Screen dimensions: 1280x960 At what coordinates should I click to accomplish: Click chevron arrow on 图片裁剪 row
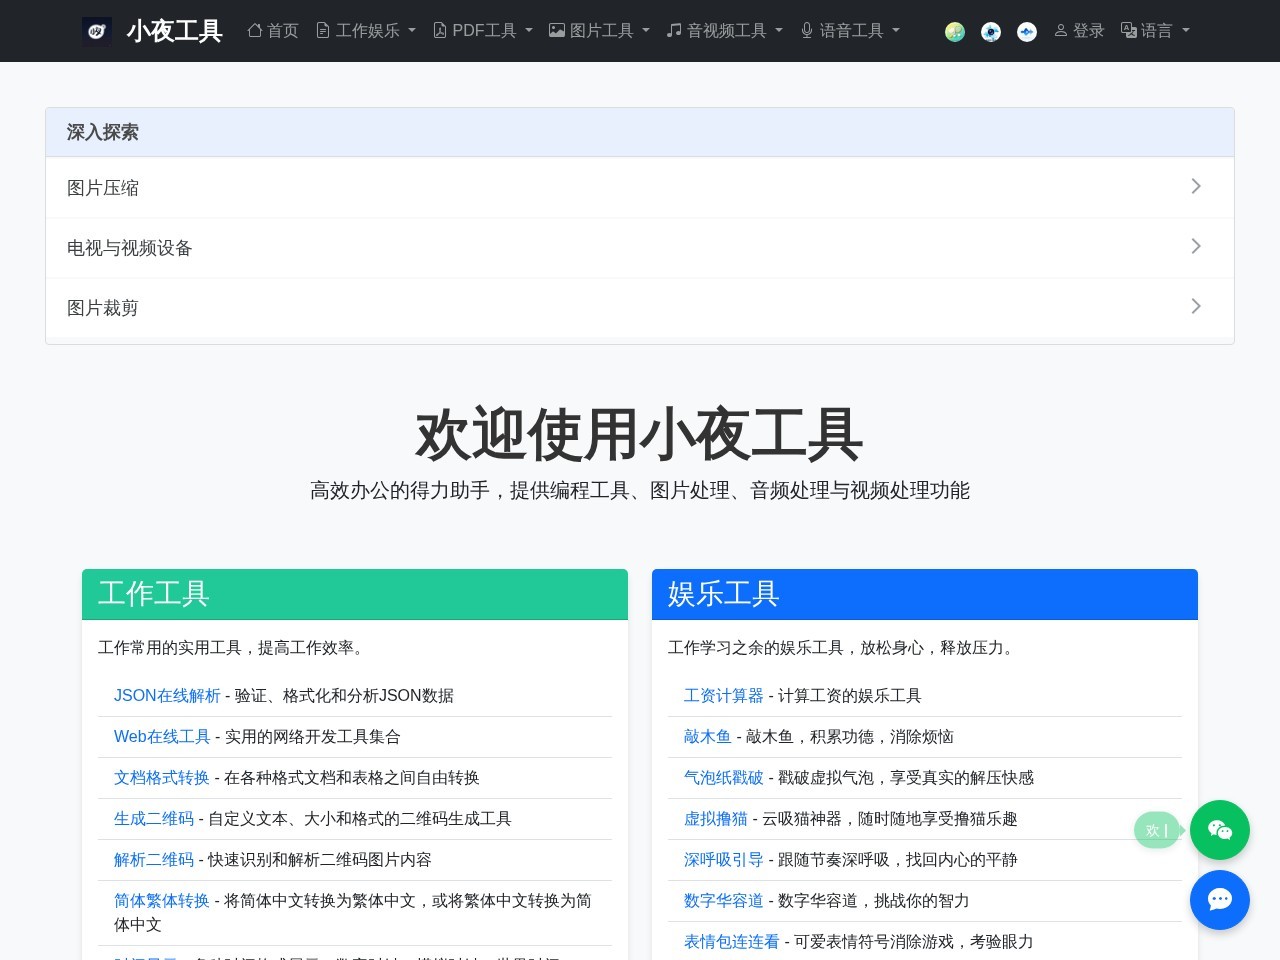pos(1196,307)
